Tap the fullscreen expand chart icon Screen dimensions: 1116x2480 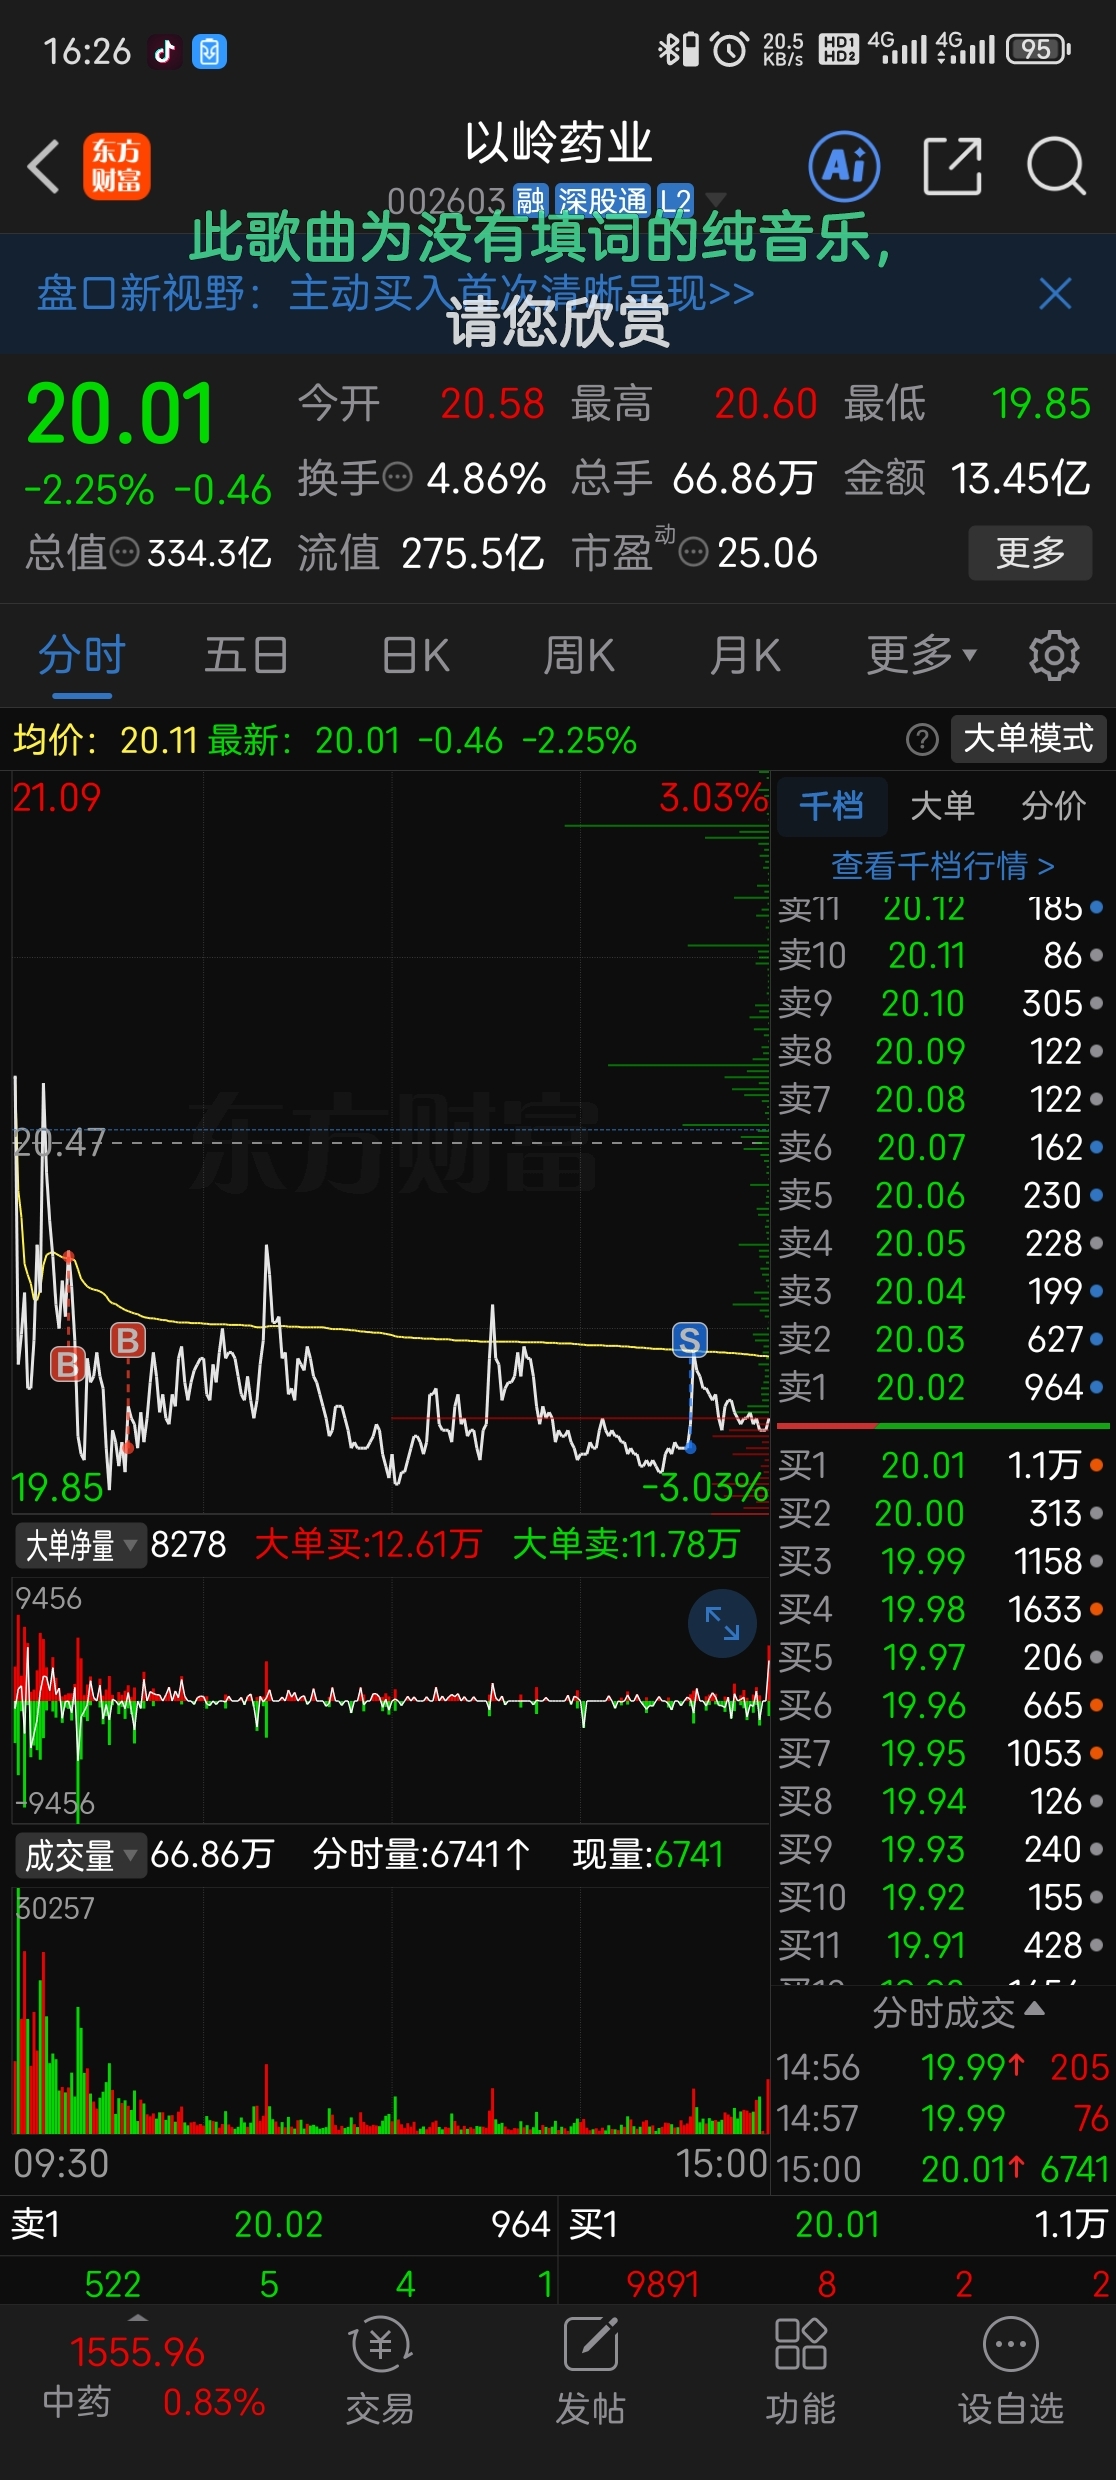722,1623
